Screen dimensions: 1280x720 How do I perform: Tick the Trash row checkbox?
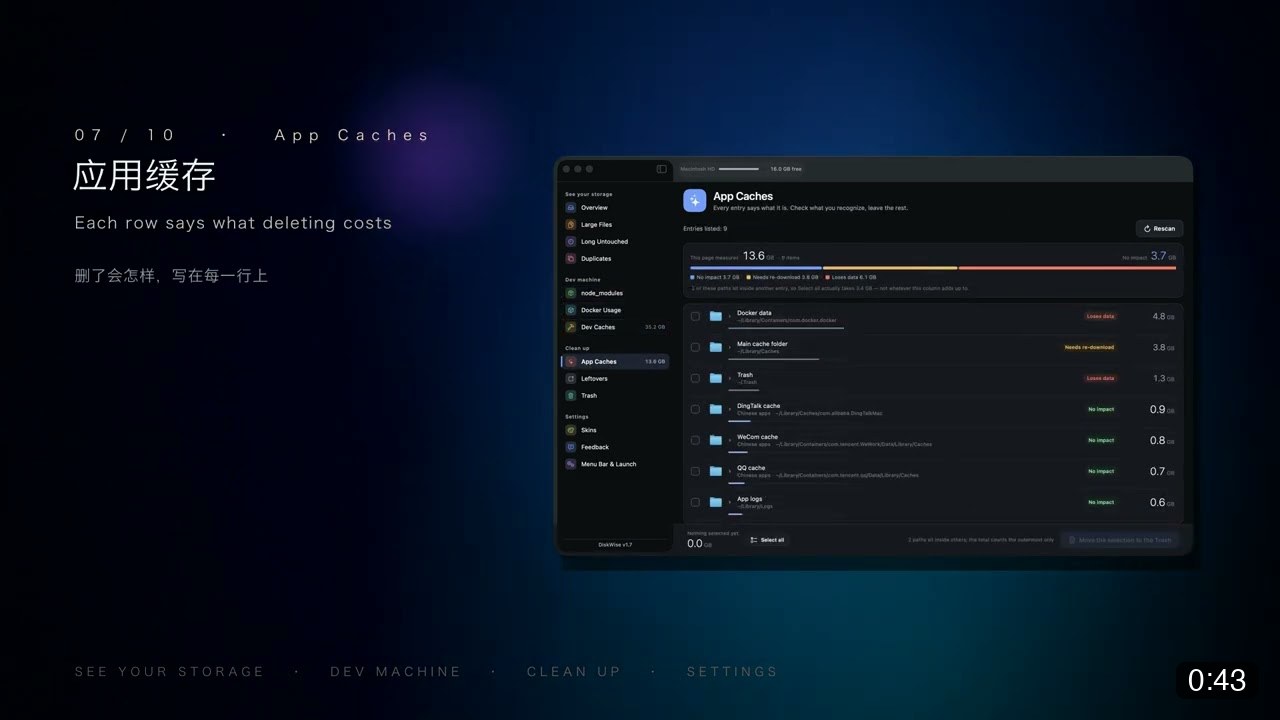(x=696, y=378)
